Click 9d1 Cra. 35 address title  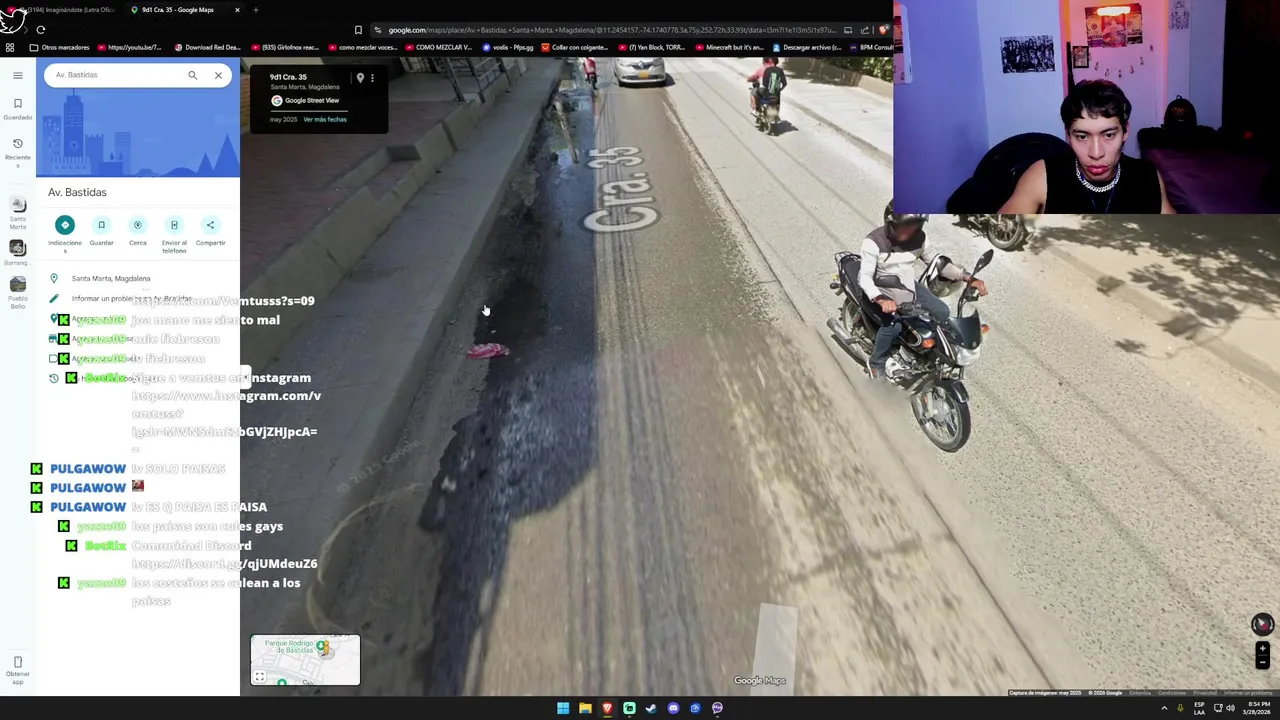point(288,77)
